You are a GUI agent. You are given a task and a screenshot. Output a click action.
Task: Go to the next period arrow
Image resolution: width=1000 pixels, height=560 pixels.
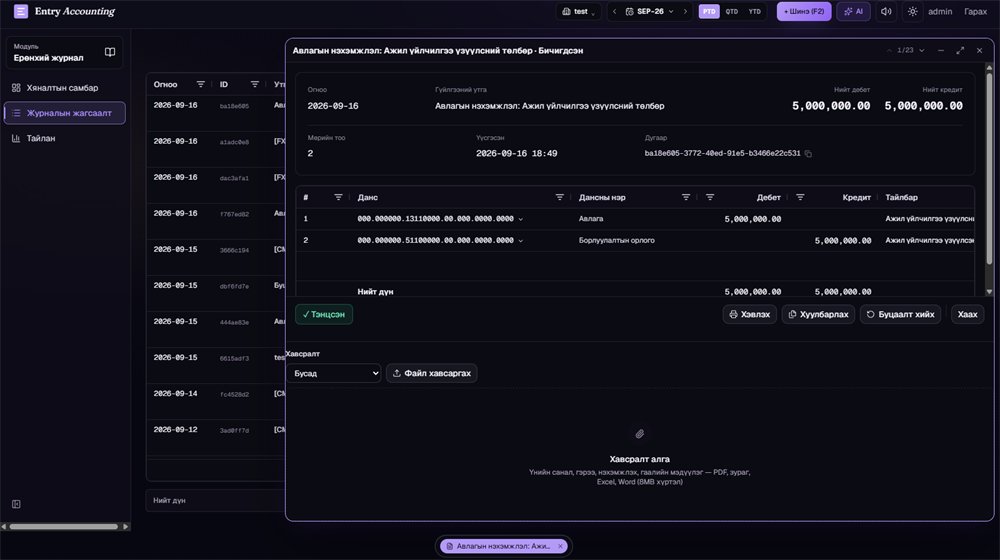pos(685,11)
